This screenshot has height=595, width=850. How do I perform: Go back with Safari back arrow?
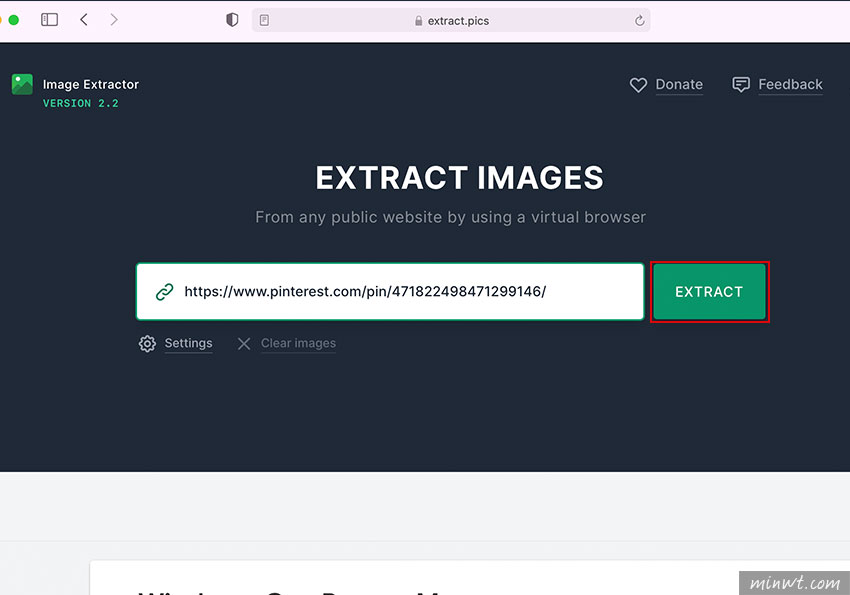click(83, 20)
